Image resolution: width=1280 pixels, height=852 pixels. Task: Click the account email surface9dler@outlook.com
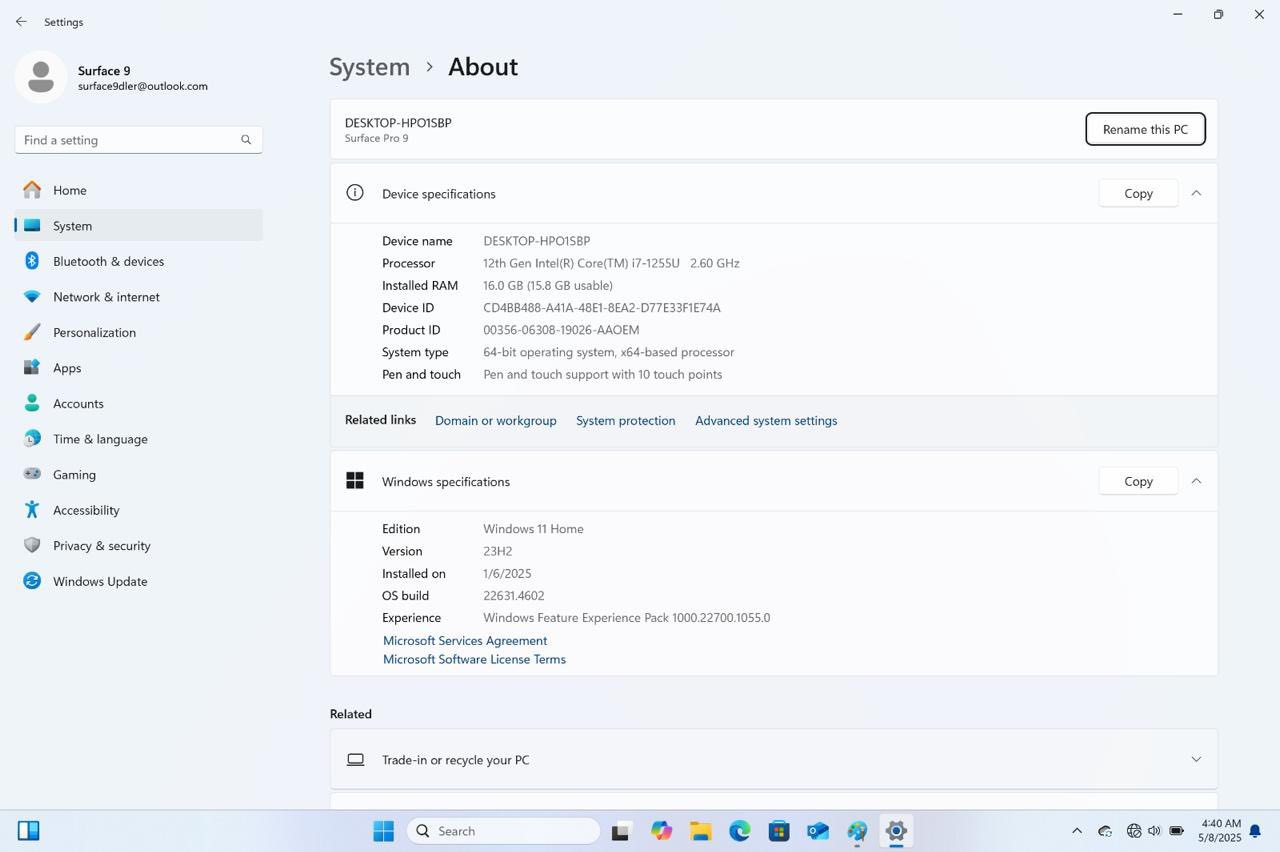tap(143, 86)
